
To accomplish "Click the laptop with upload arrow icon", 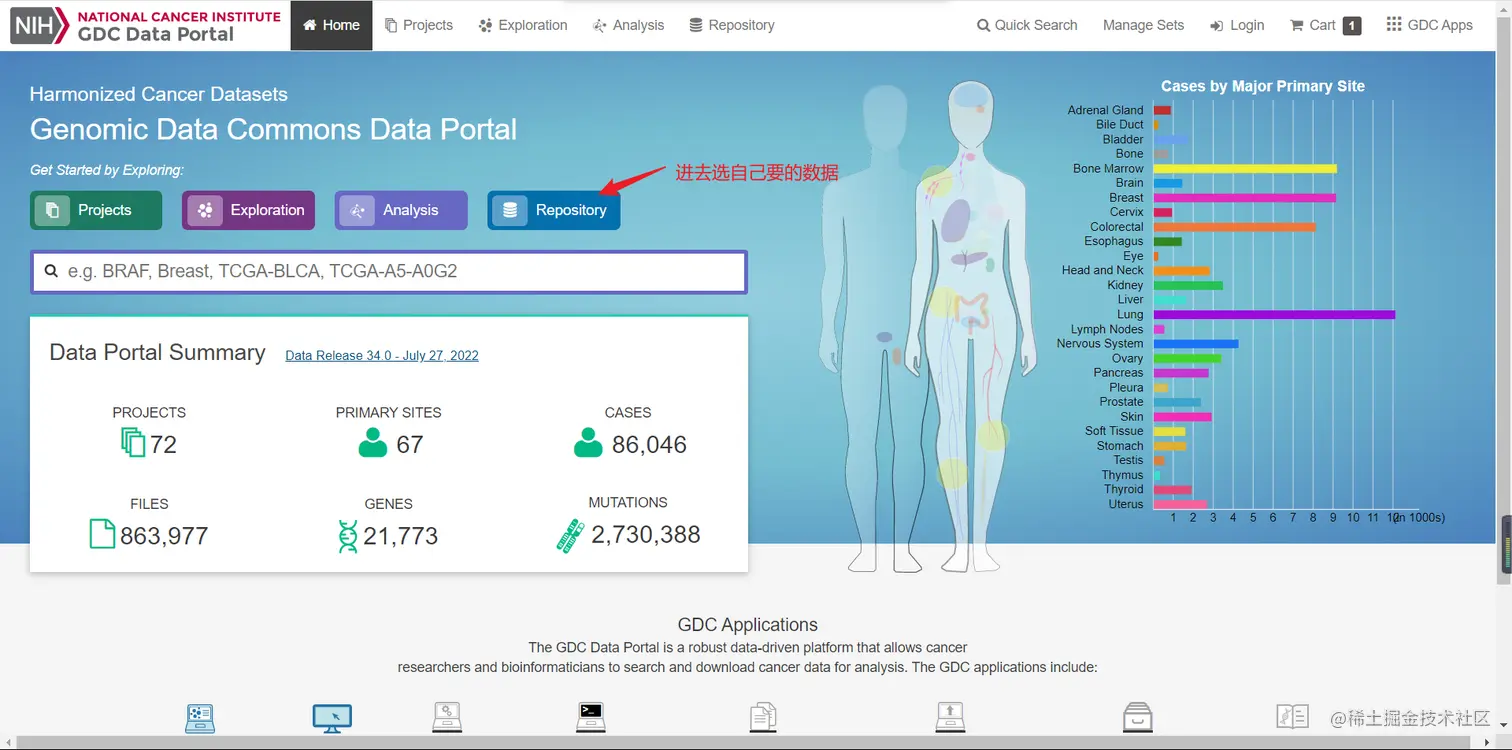I will tap(949, 717).
